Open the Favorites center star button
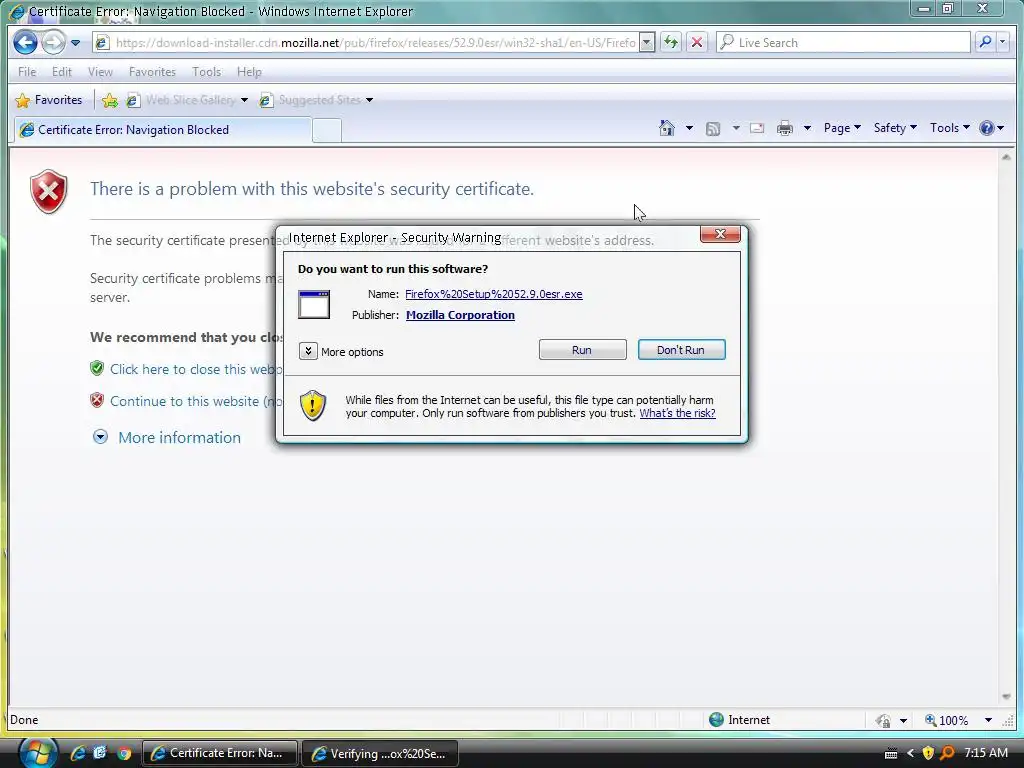This screenshot has width=1024, height=768. pos(49,100)
